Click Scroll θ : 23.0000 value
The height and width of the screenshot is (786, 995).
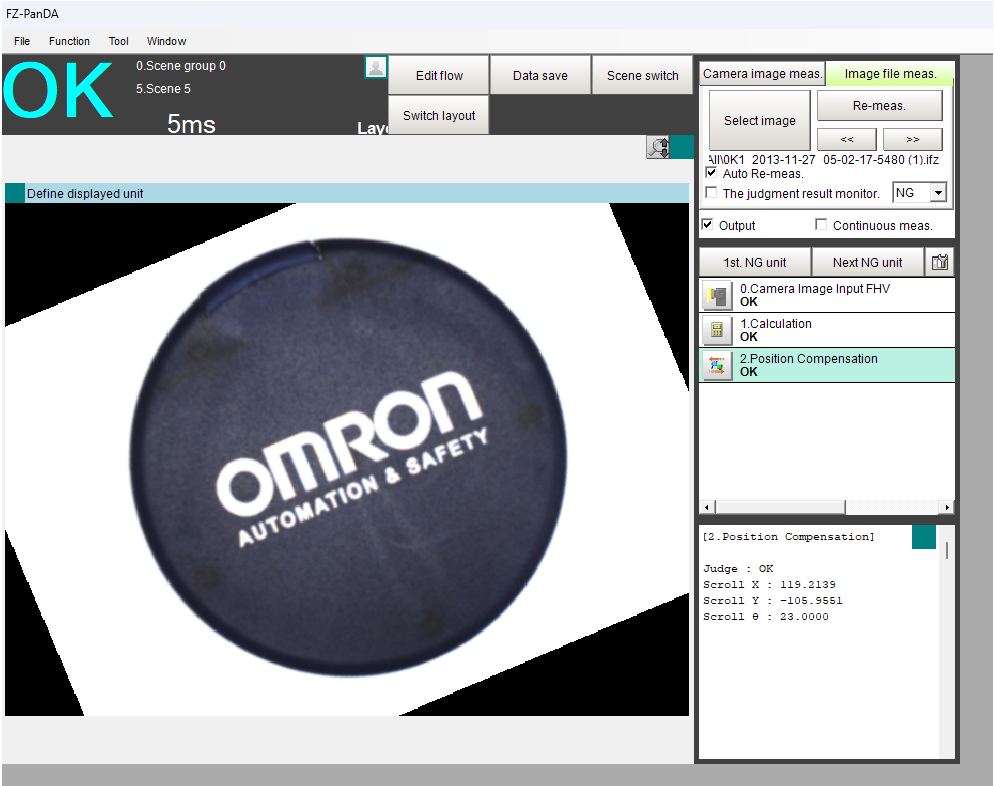[x=765, y=616]
